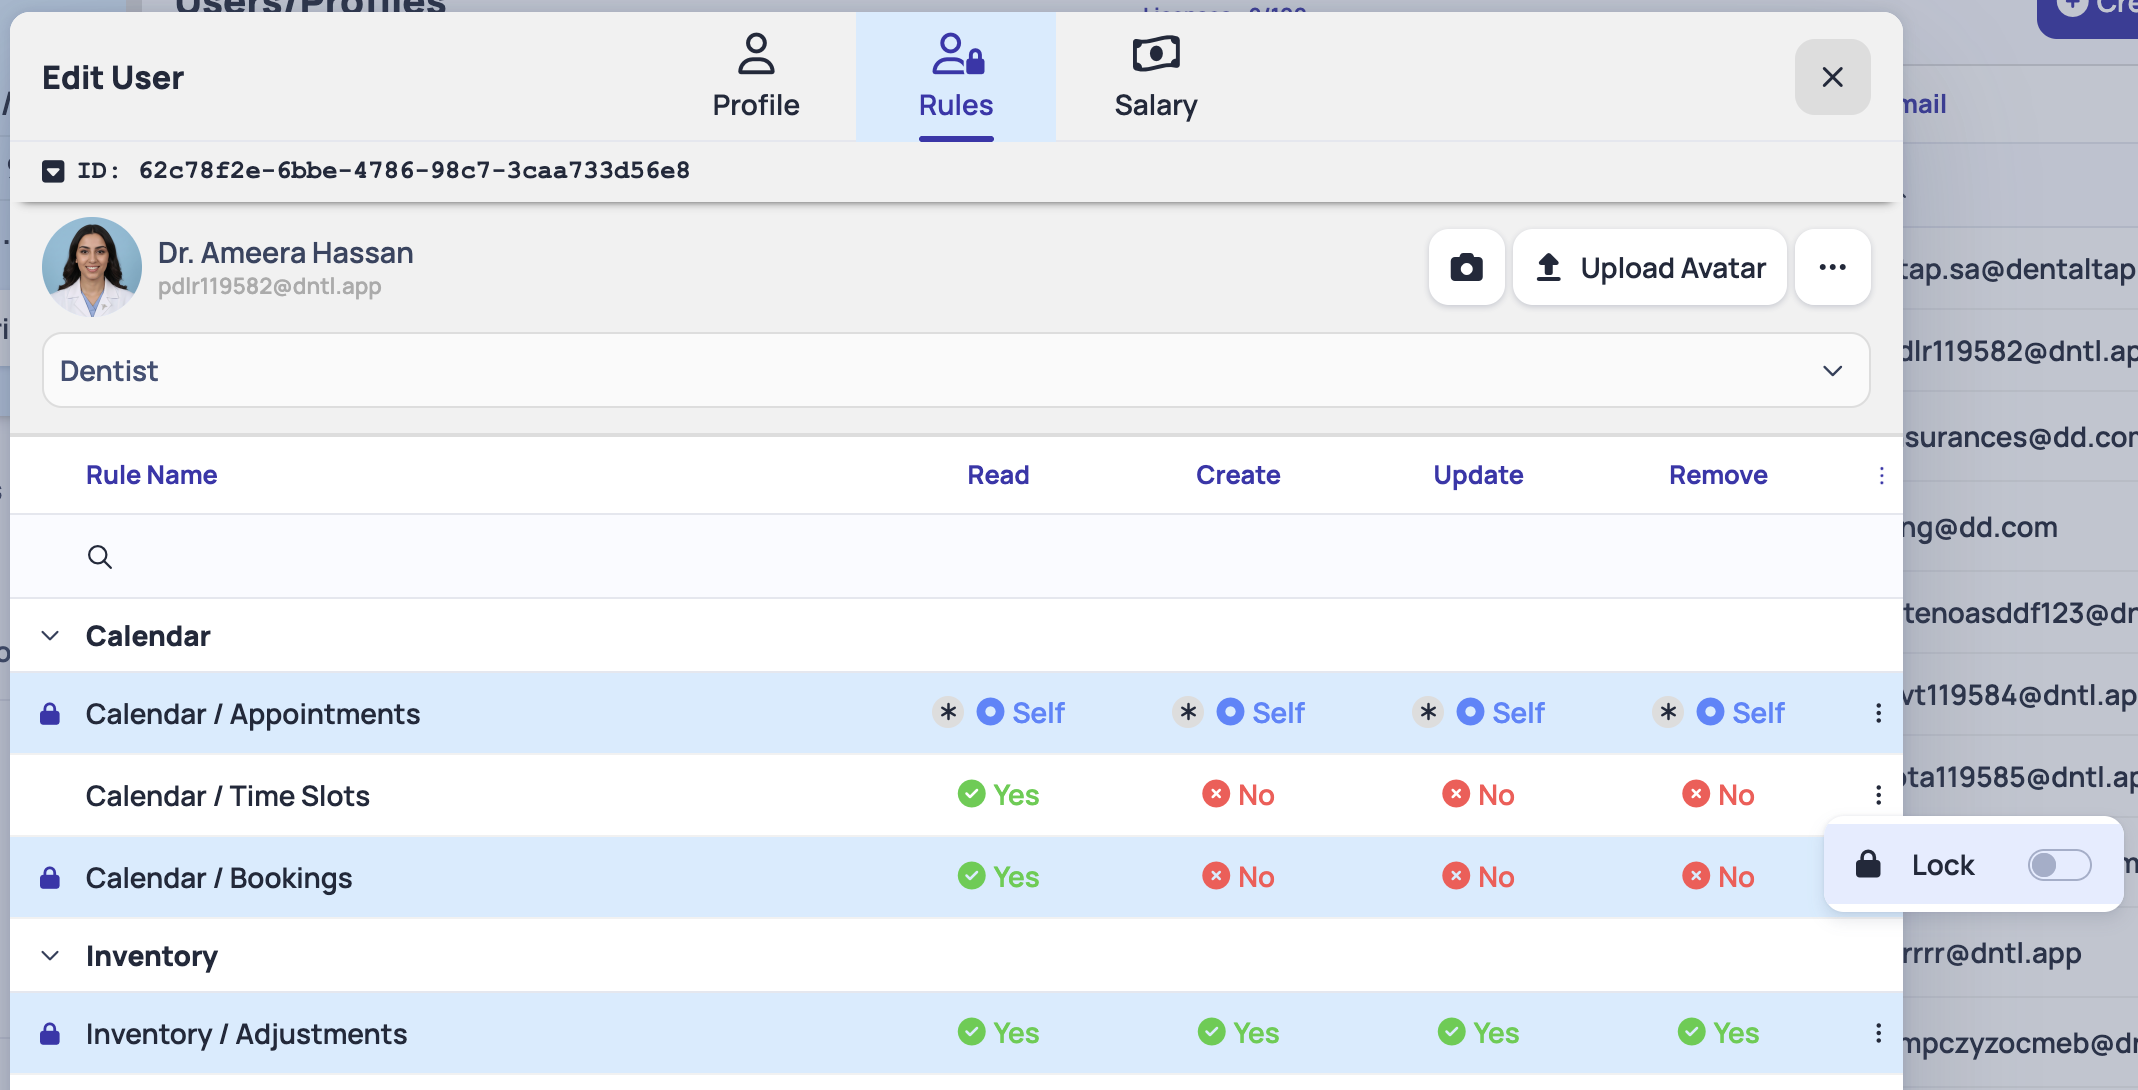This screenshot has width=2138, height=1090.
Task: Switch to the Salary tab
Action: [x=1155, y=77]
